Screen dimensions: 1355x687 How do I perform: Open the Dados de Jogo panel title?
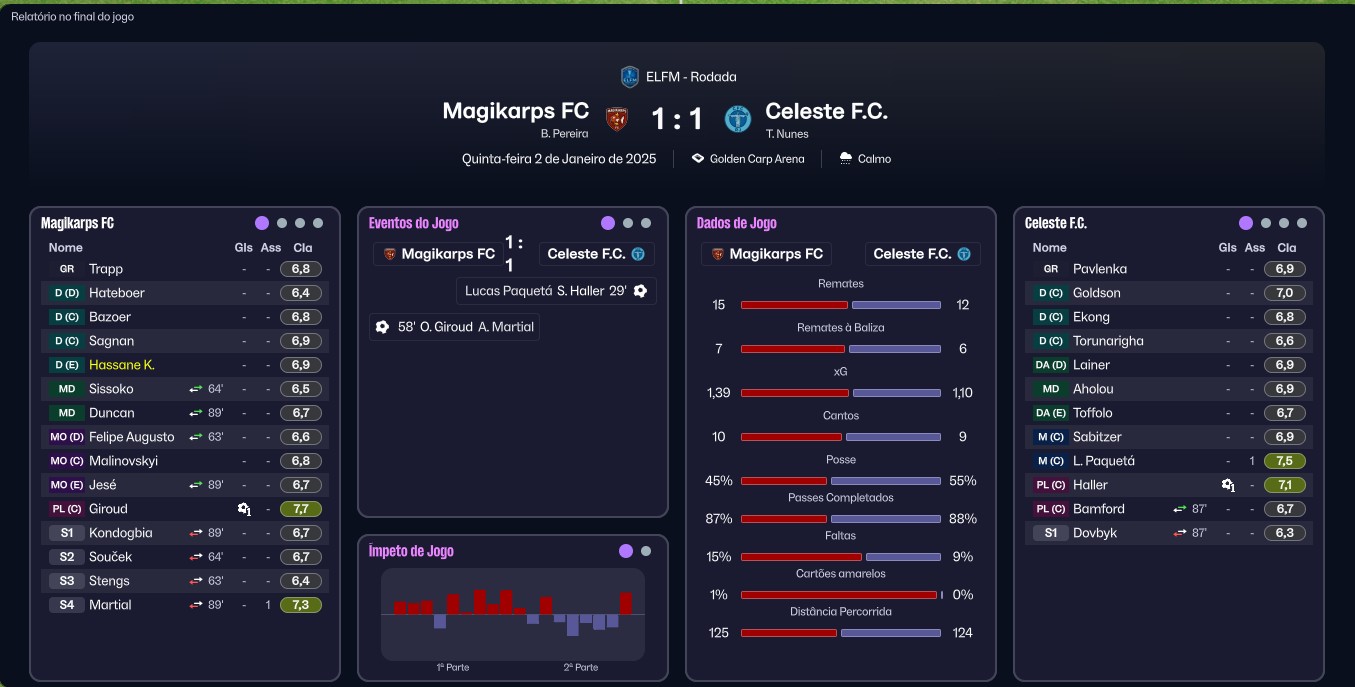point(736,223)
